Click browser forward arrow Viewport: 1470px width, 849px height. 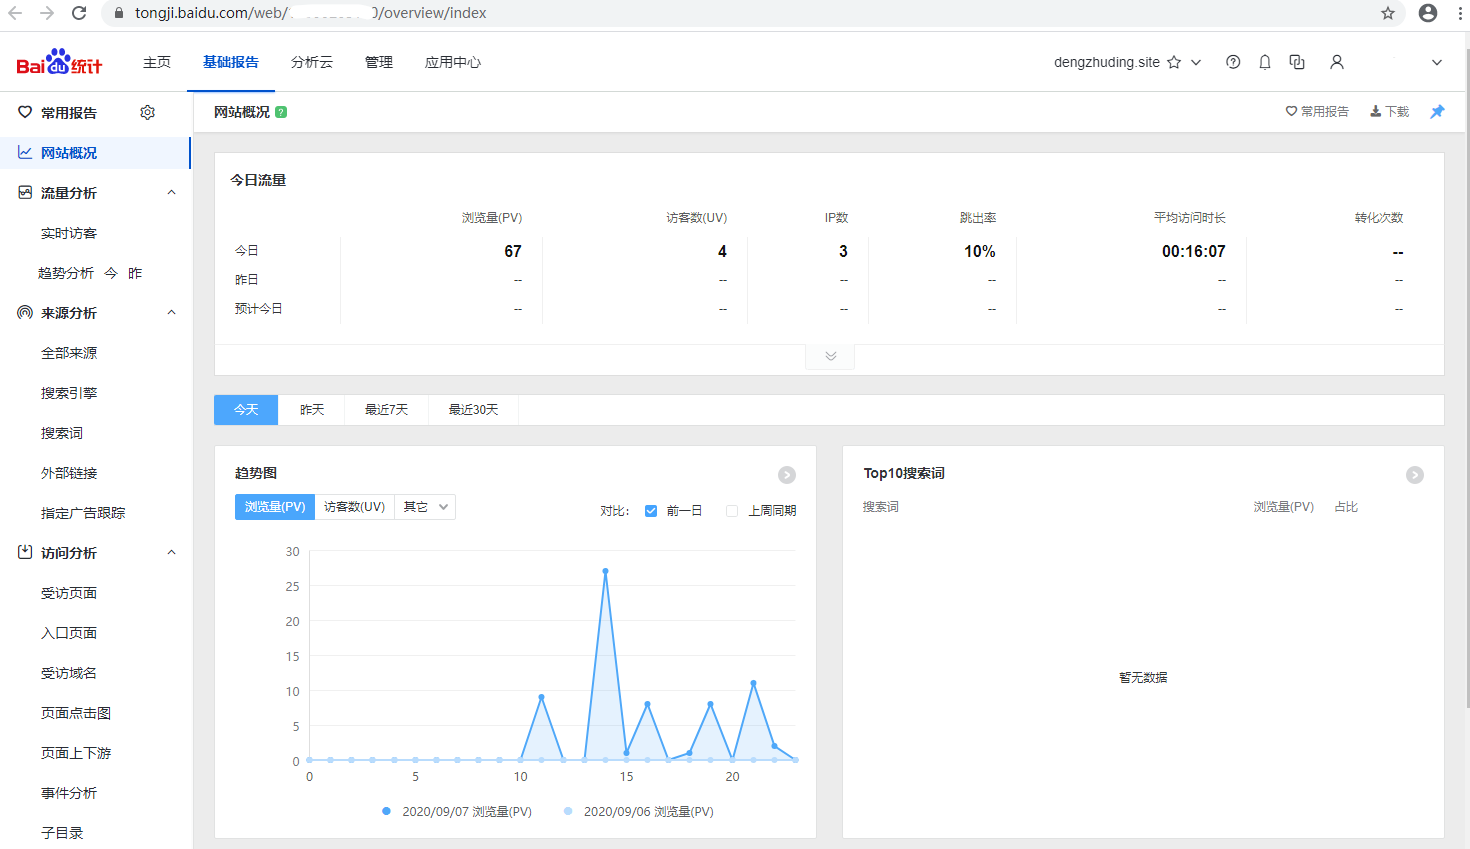[x=47, y=13]
